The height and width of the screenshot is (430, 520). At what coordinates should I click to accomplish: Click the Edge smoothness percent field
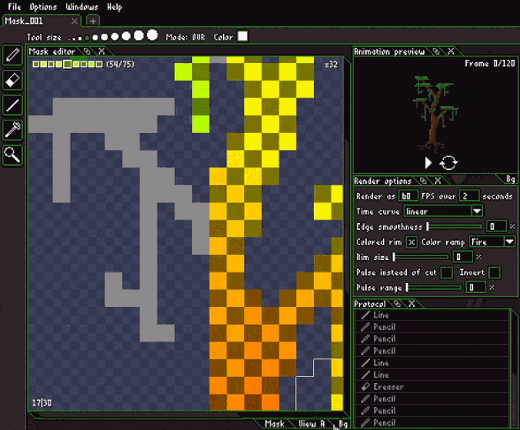pyautogui.click(x=497, y=227)
